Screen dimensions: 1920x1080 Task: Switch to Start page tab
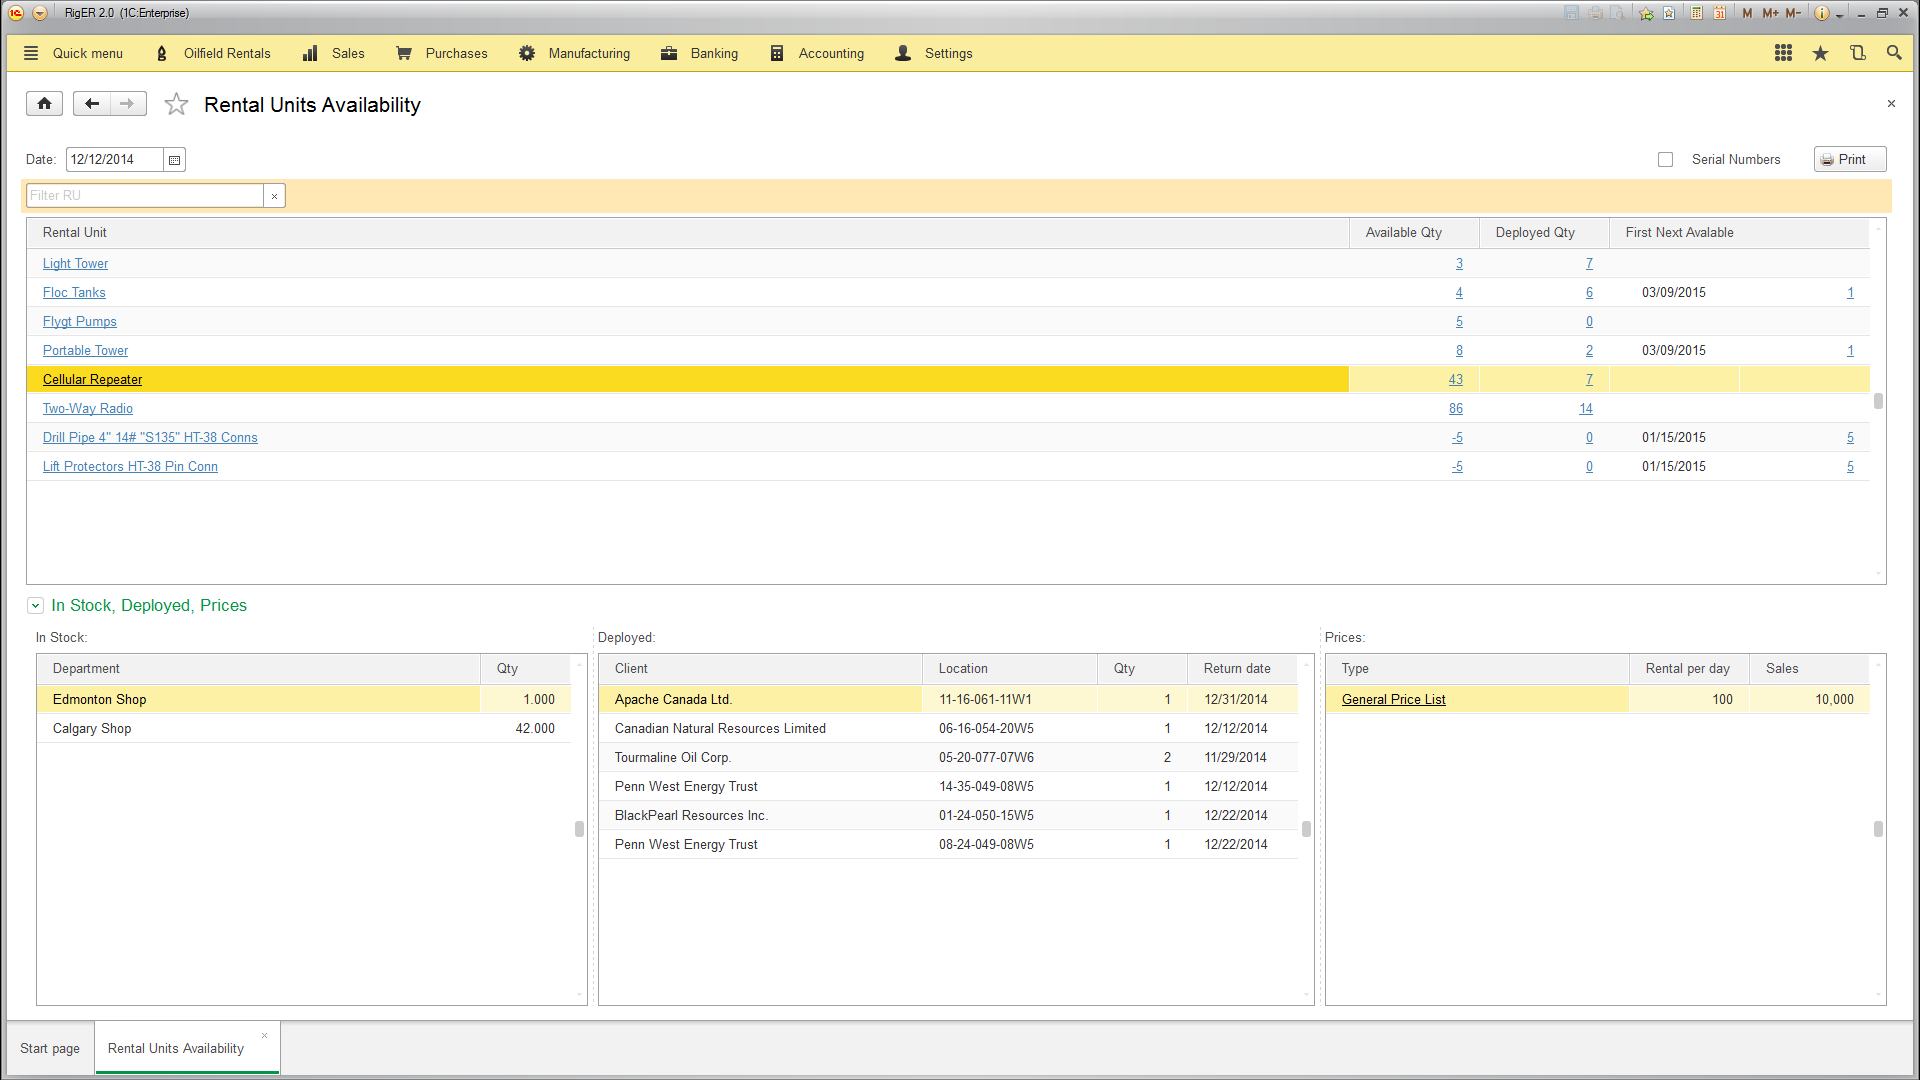click(x=50, y=1048)
